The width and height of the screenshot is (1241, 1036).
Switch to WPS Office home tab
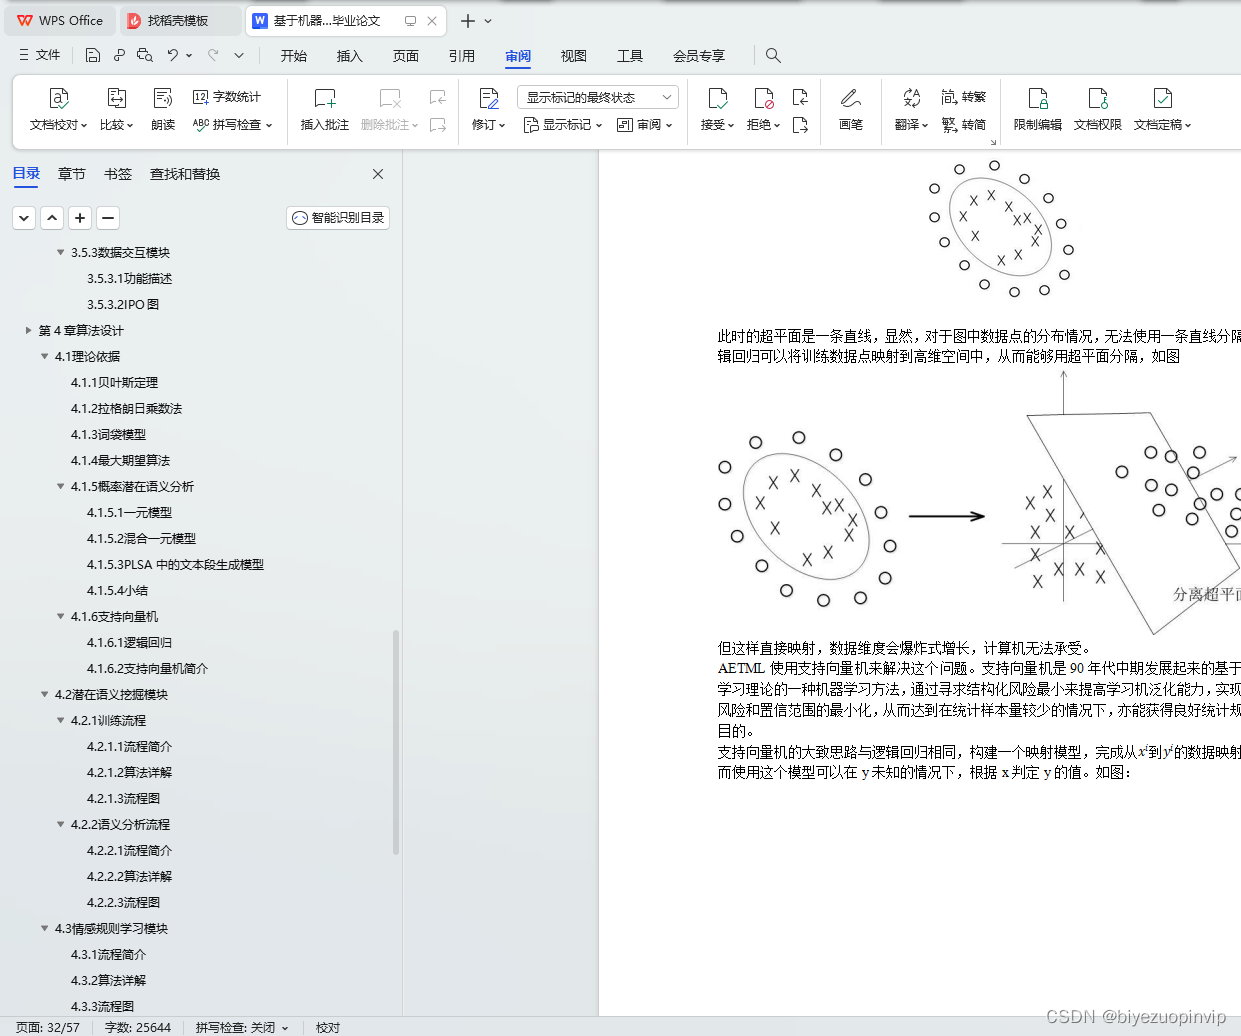(60, 20)
